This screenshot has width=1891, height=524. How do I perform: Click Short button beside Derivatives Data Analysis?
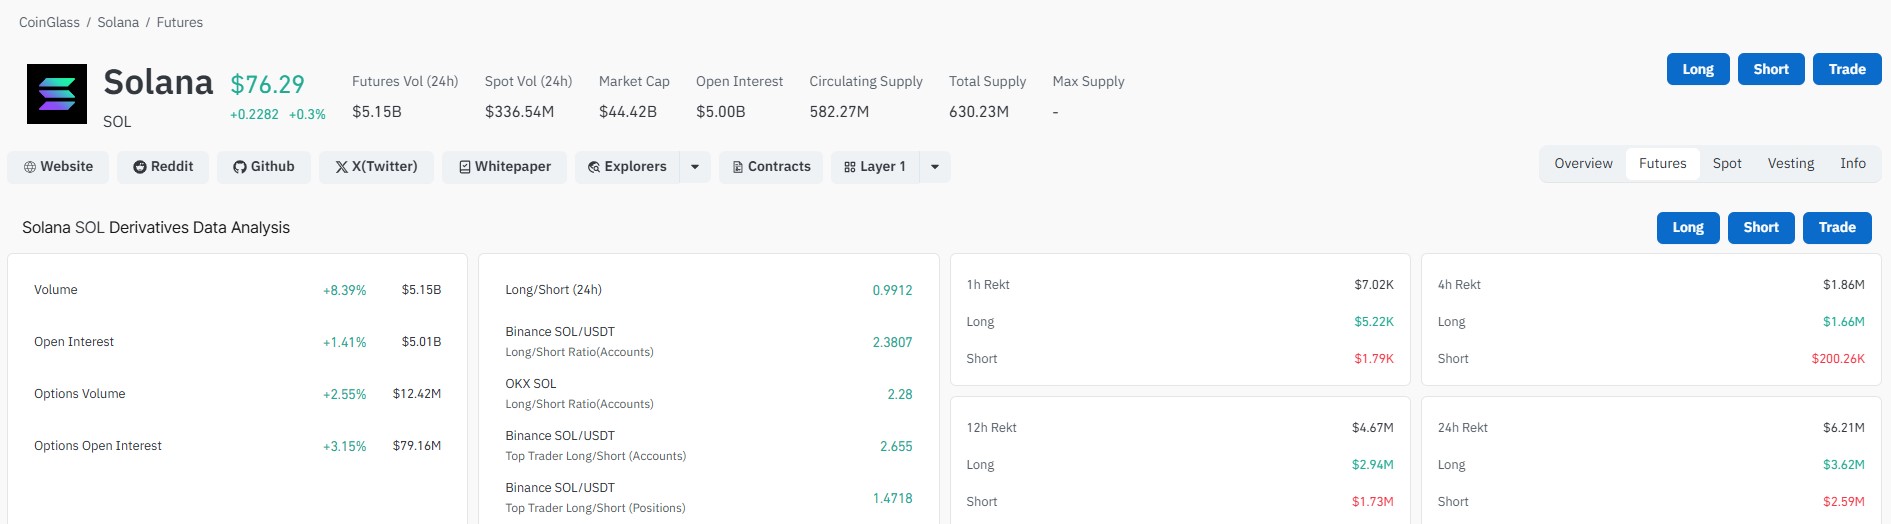1761,228
